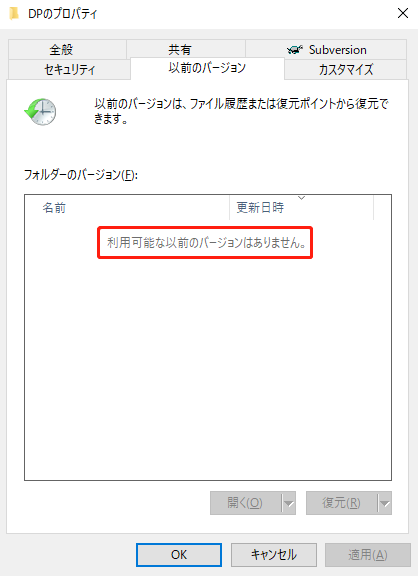
Task: Click the Subversion turtle icon
Action: (x=295, y=50)
